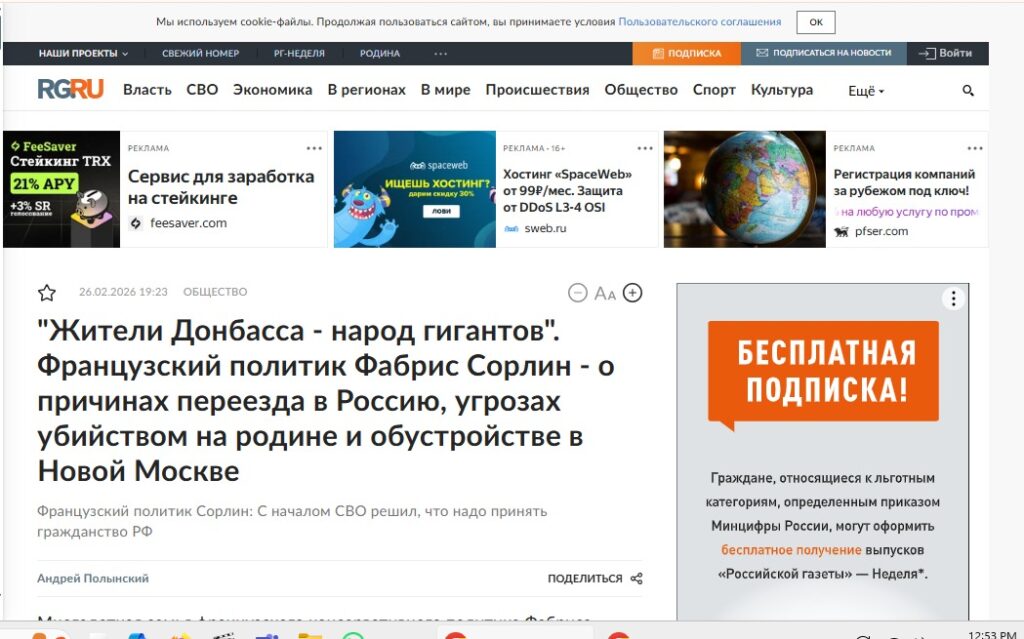Image resolution: width=1024 pixels, height=639 pixels.
Task: Click Войти to sign in
Action: [x=945, y=53]
